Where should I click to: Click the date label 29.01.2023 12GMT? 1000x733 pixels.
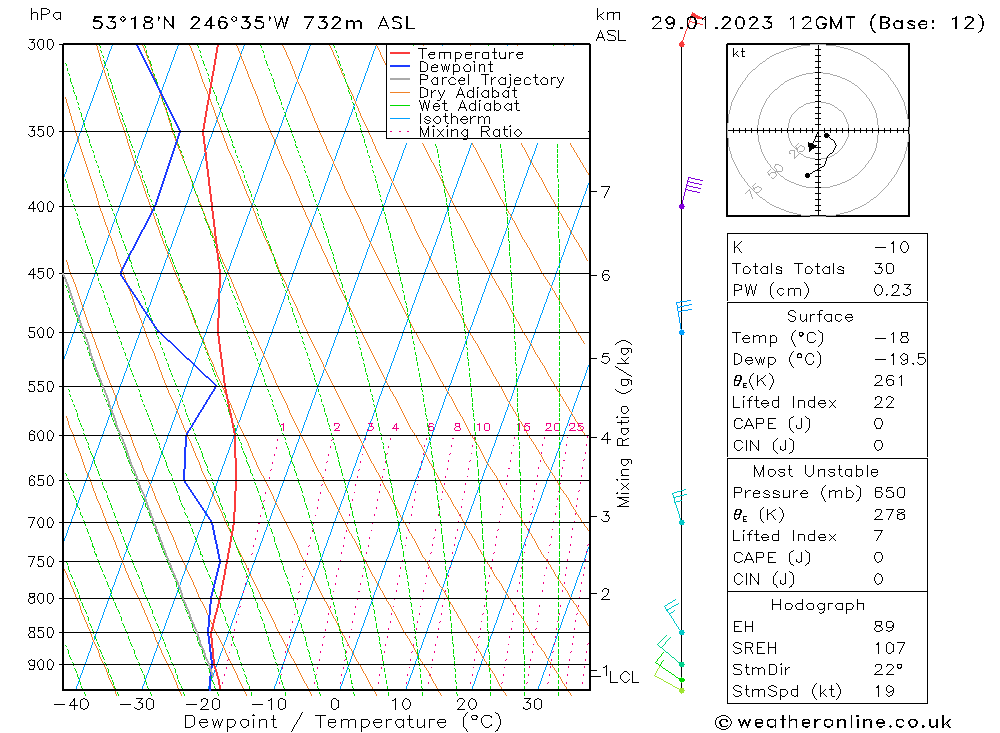(x=753, y=24)
